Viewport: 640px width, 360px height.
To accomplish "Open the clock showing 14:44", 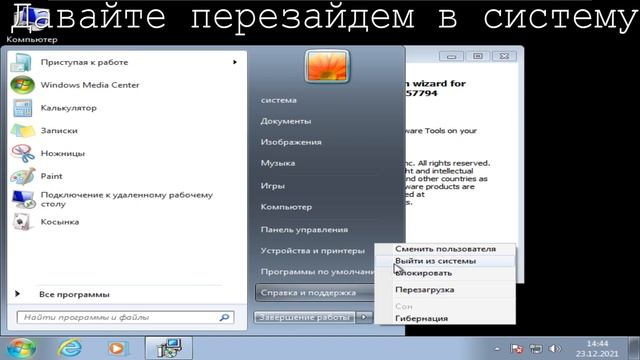I will 597,349.
